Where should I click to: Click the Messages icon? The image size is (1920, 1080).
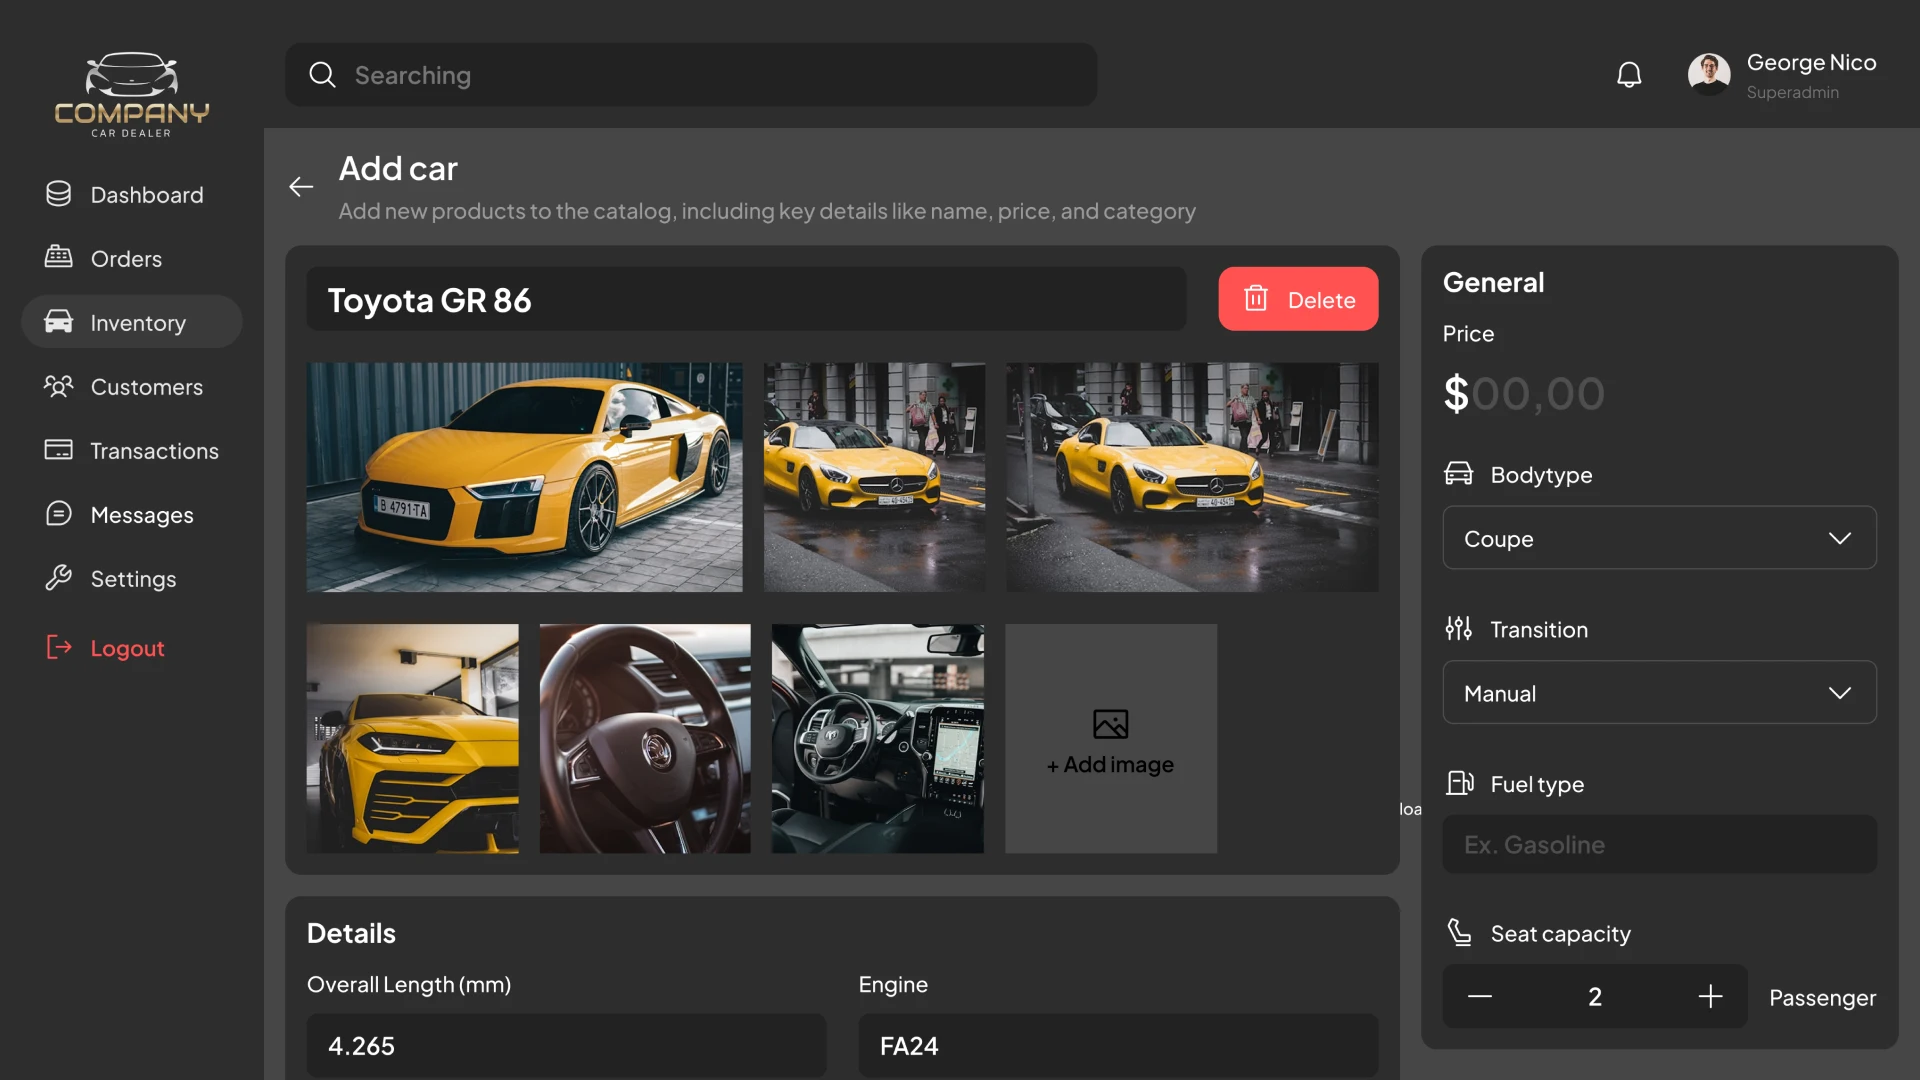[59, 514]
